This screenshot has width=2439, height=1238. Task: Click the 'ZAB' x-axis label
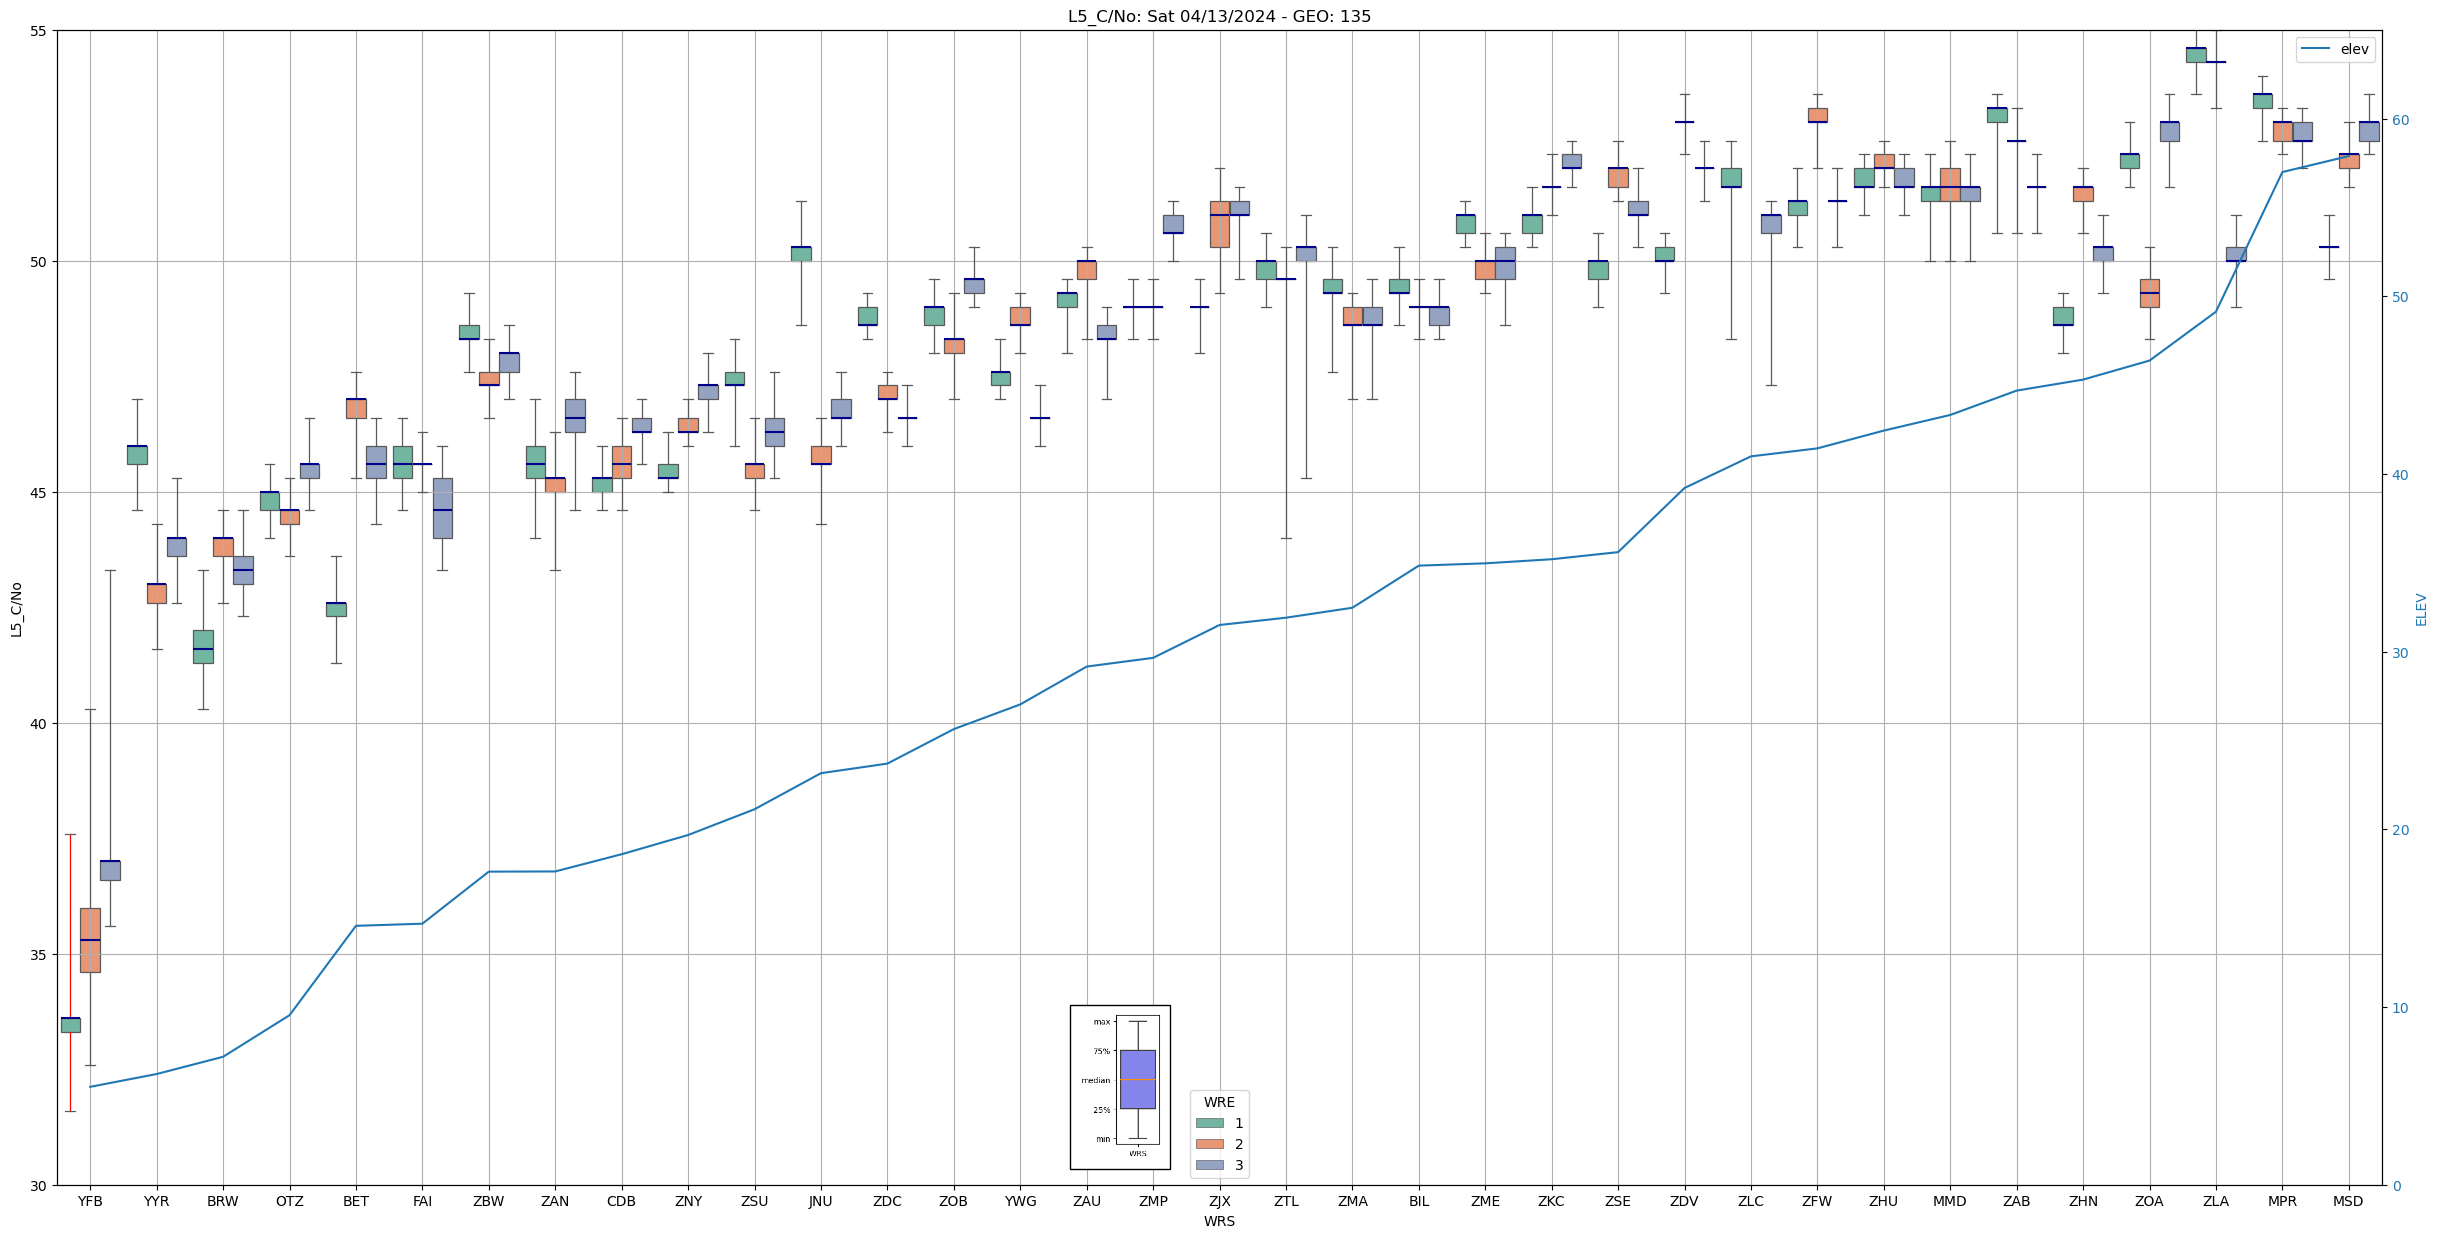tap(2017, 1202)
